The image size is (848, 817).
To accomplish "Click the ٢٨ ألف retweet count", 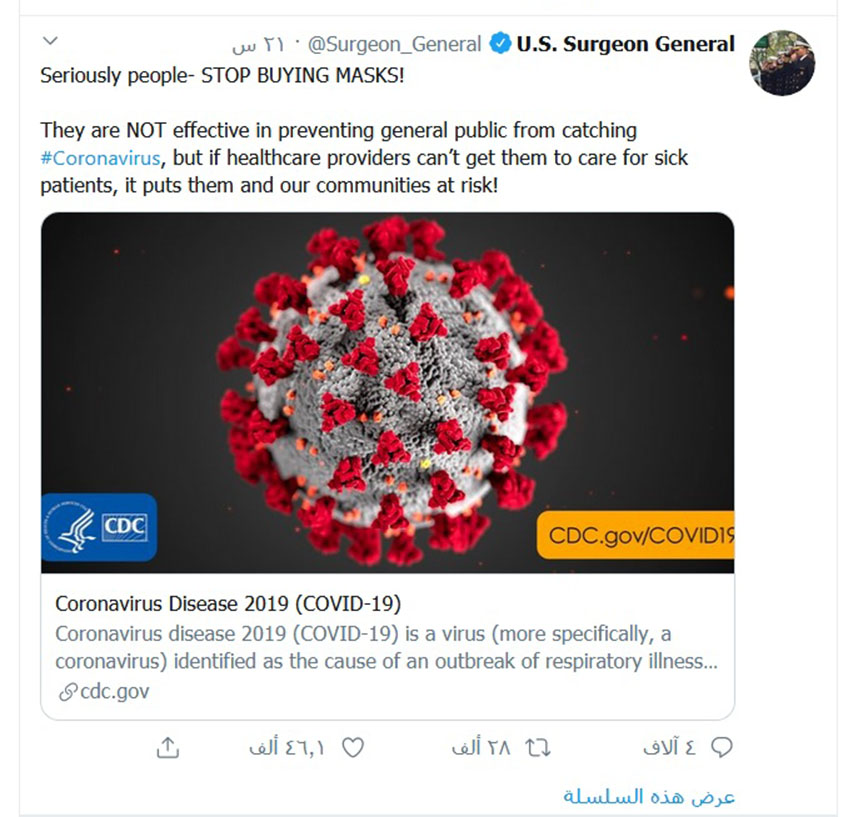I will click(481, 748).
